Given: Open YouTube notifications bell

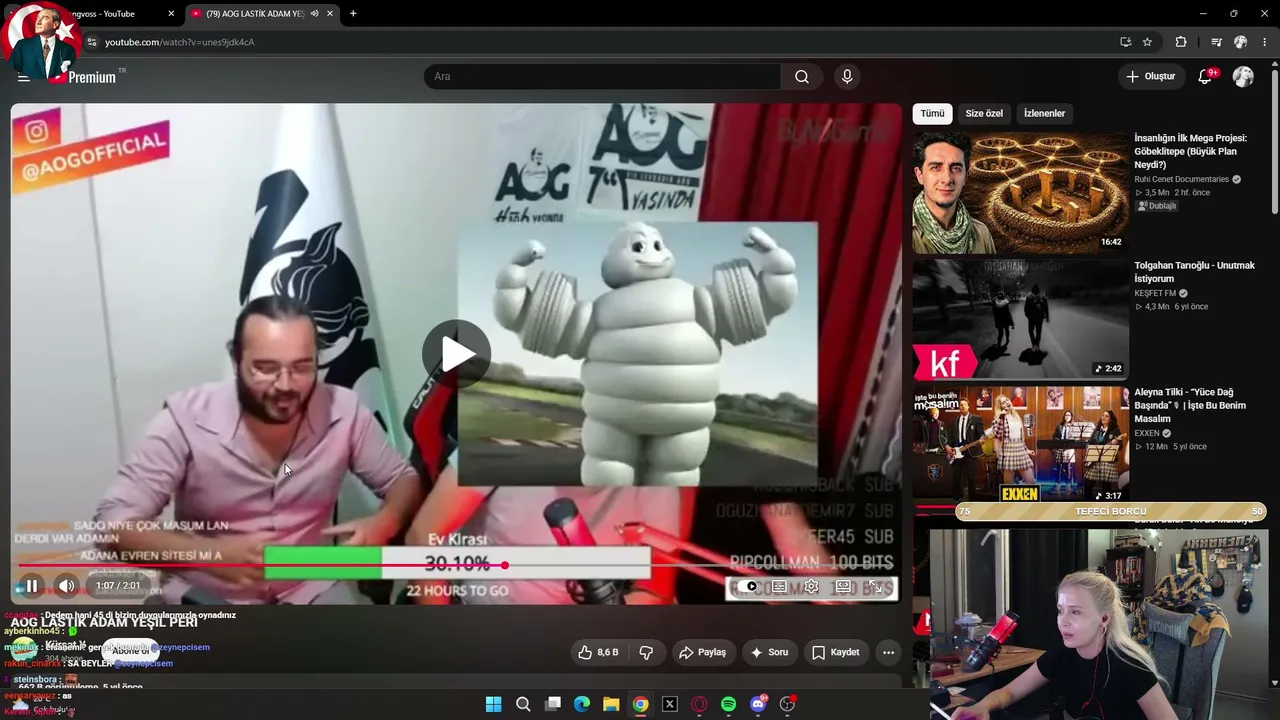Looking at the screenshot, I should click(1205, 77).
